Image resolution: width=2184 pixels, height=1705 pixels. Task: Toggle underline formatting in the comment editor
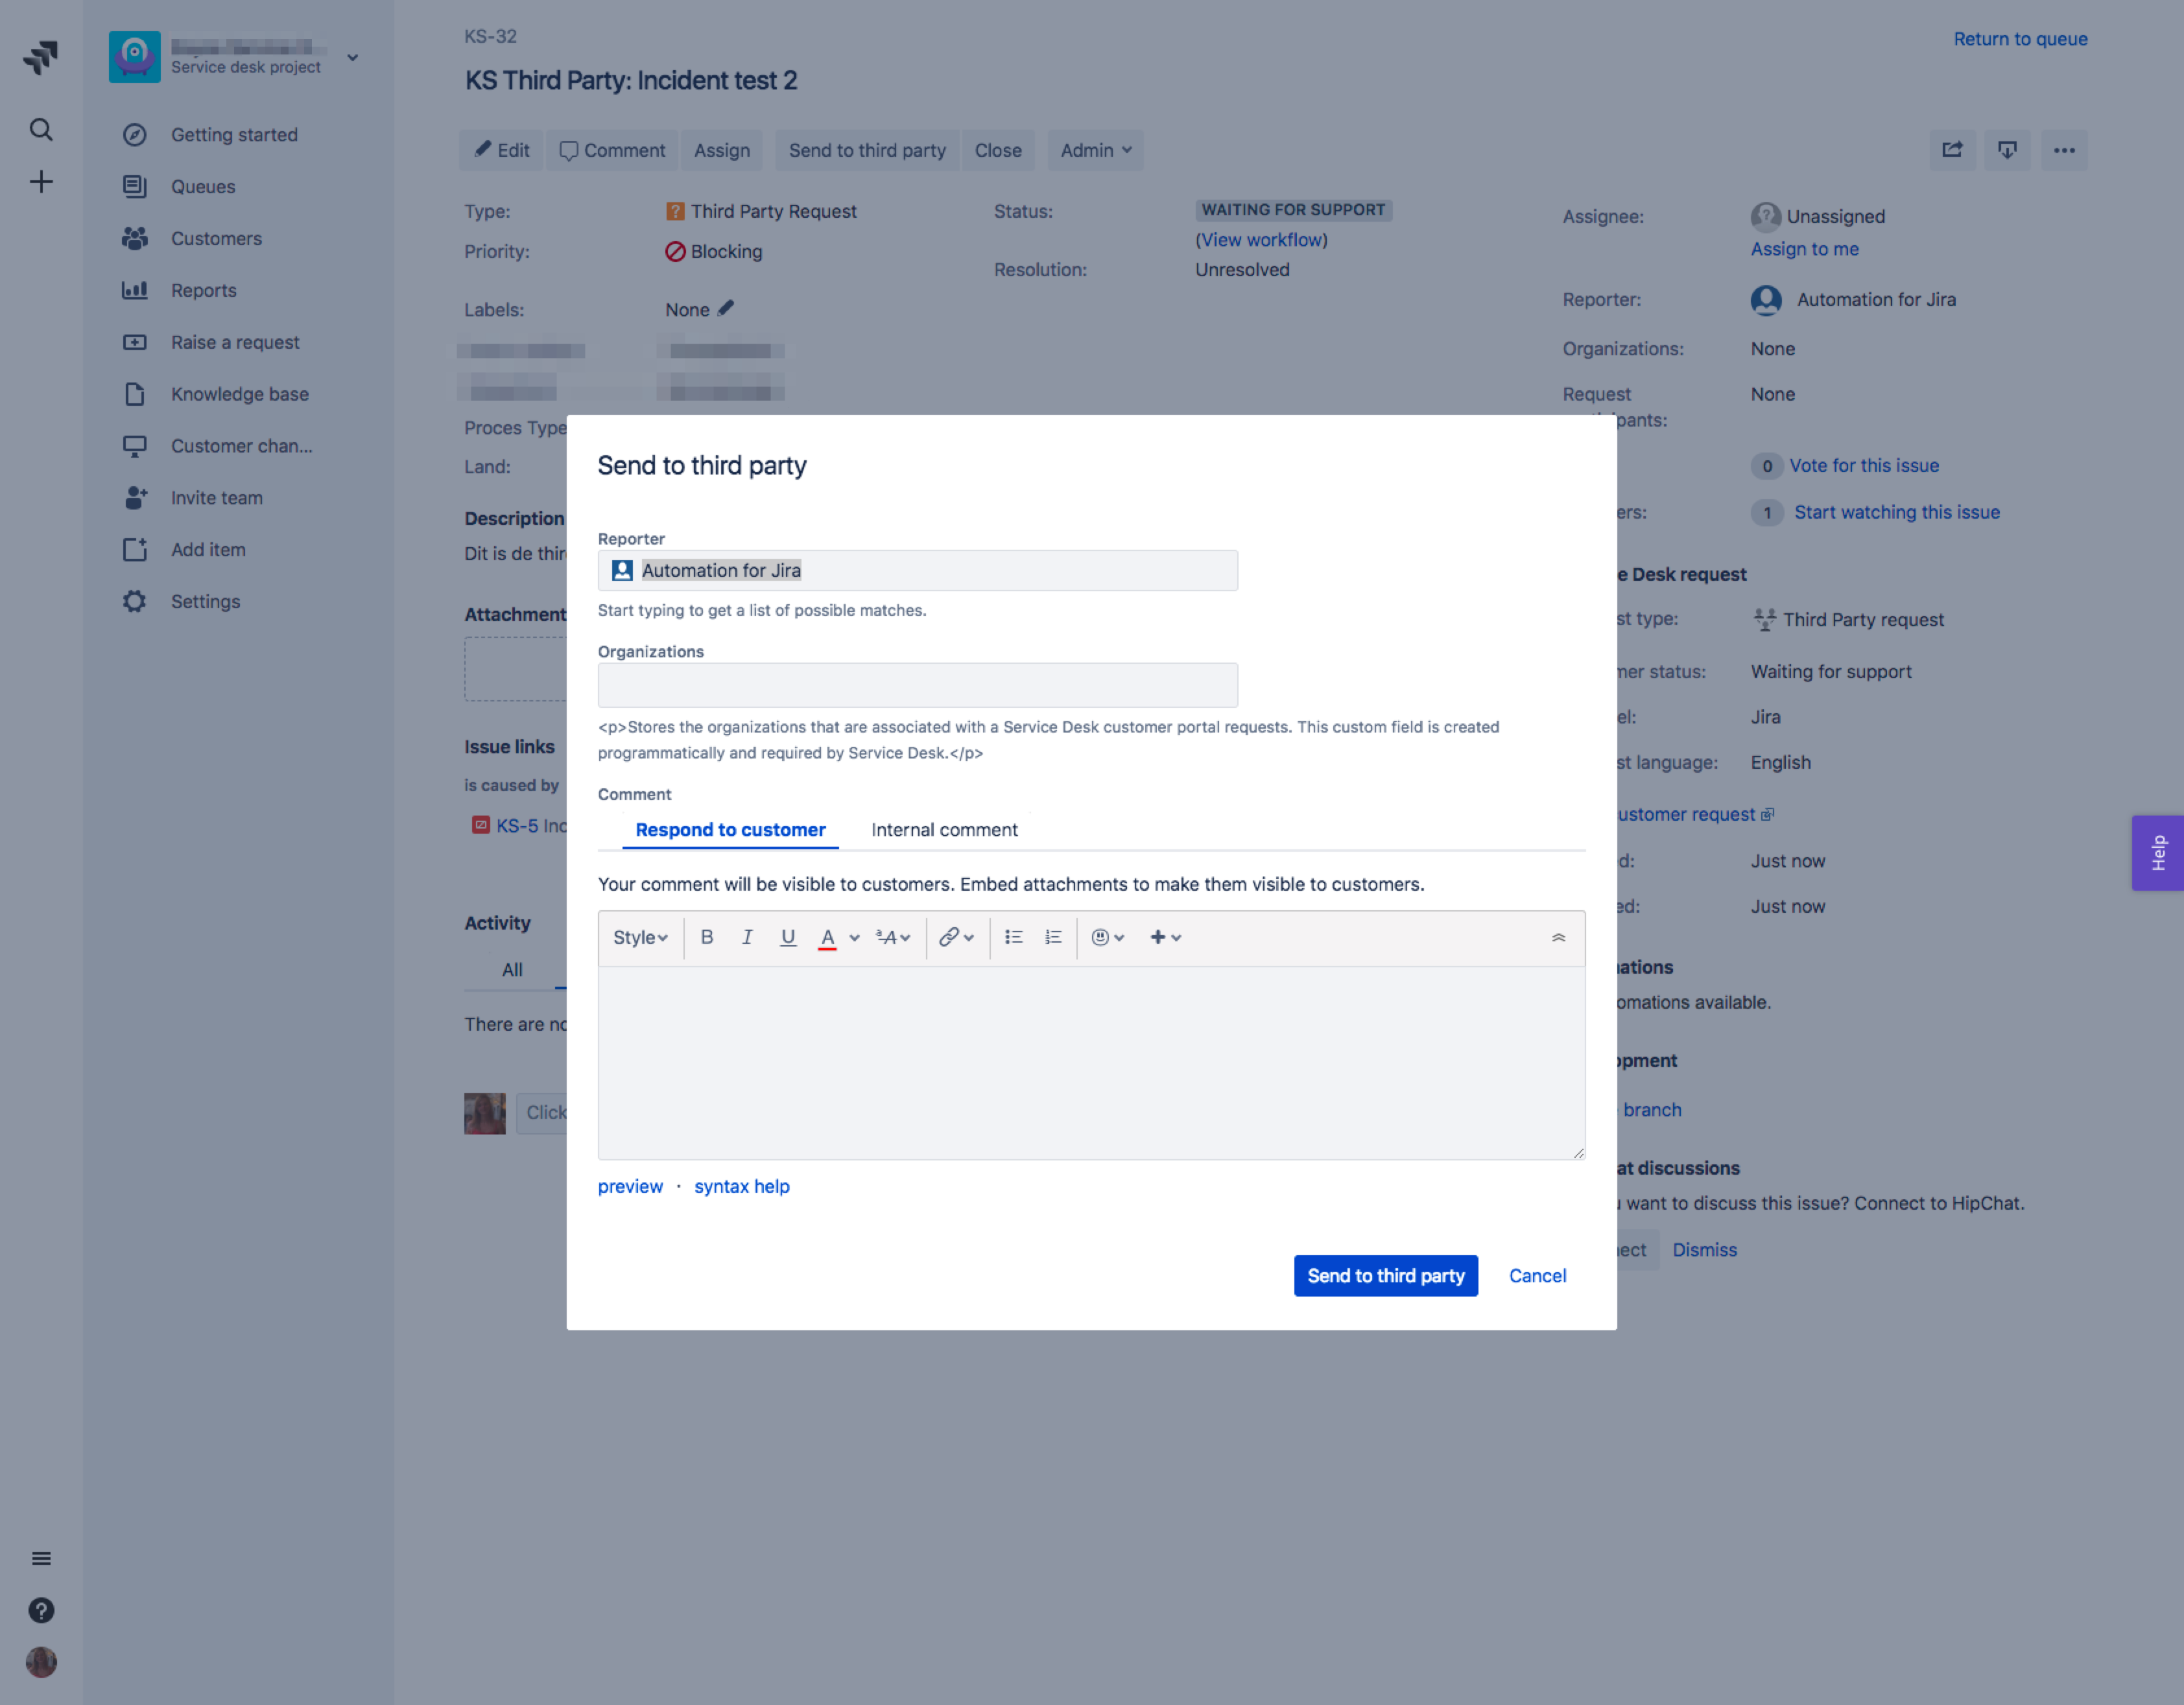788,937
